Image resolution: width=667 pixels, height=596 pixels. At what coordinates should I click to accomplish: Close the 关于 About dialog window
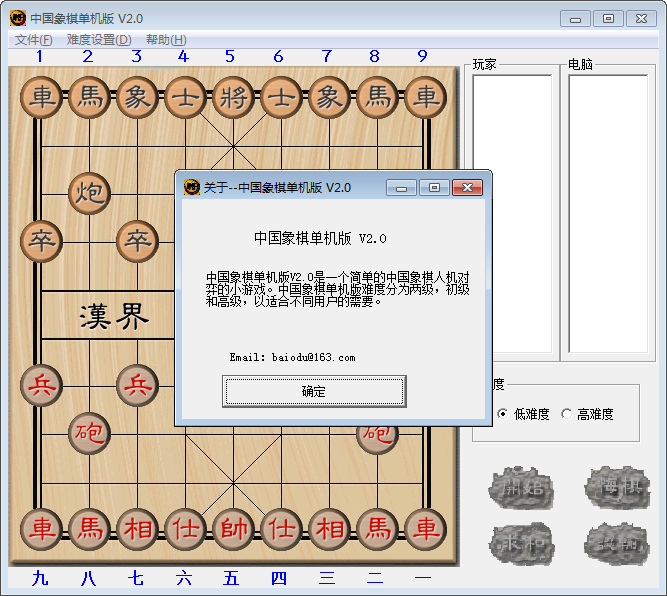click(x=466, y=187)
